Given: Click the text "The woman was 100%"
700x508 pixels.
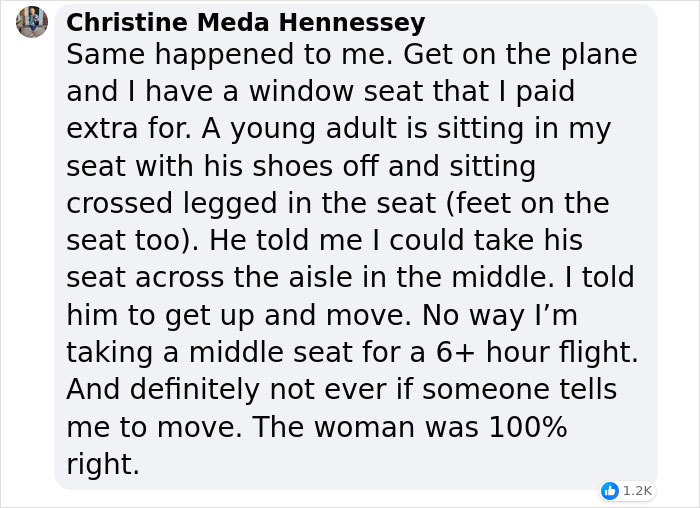Looking at the screenshot, I should pyautogui.click(x=410, y=427).
